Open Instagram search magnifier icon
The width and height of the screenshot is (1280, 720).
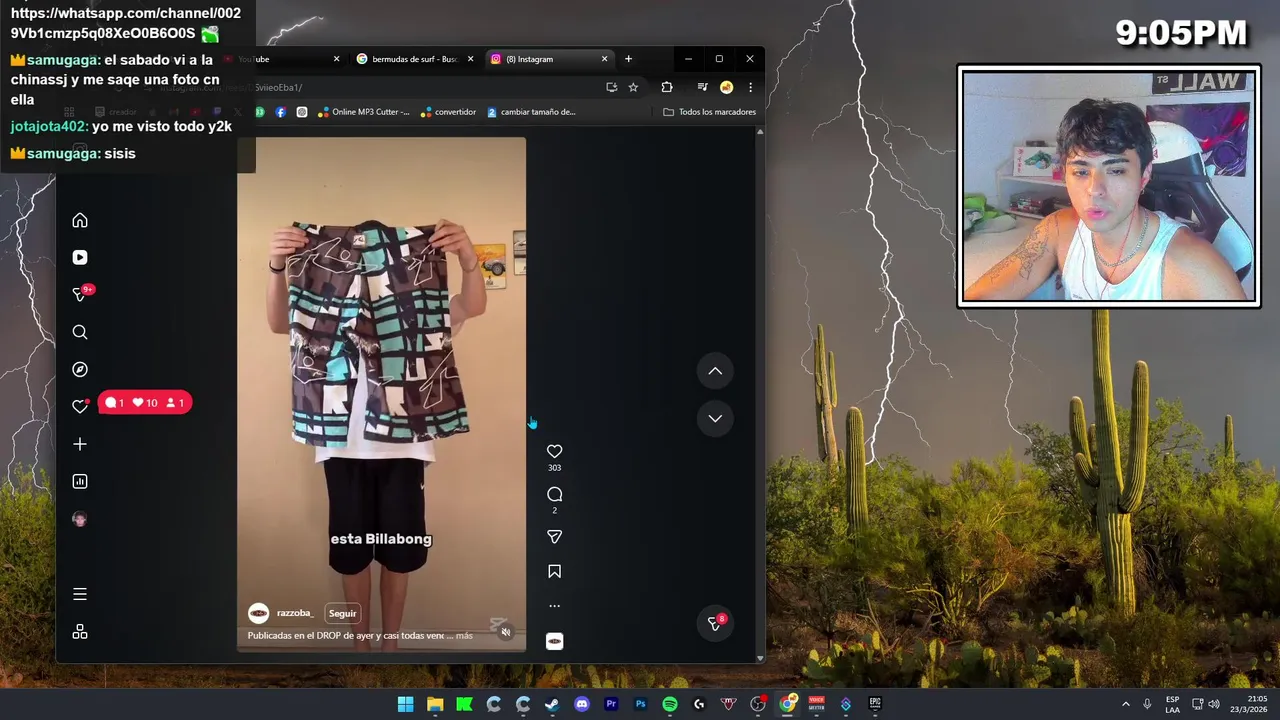coord(80,332)
